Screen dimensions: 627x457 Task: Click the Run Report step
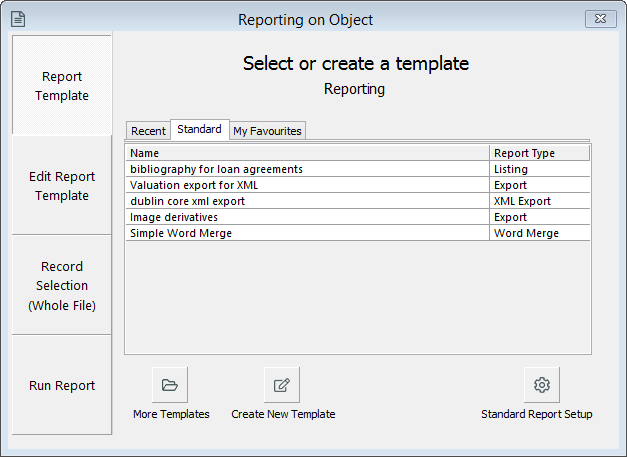click(62, 385)
